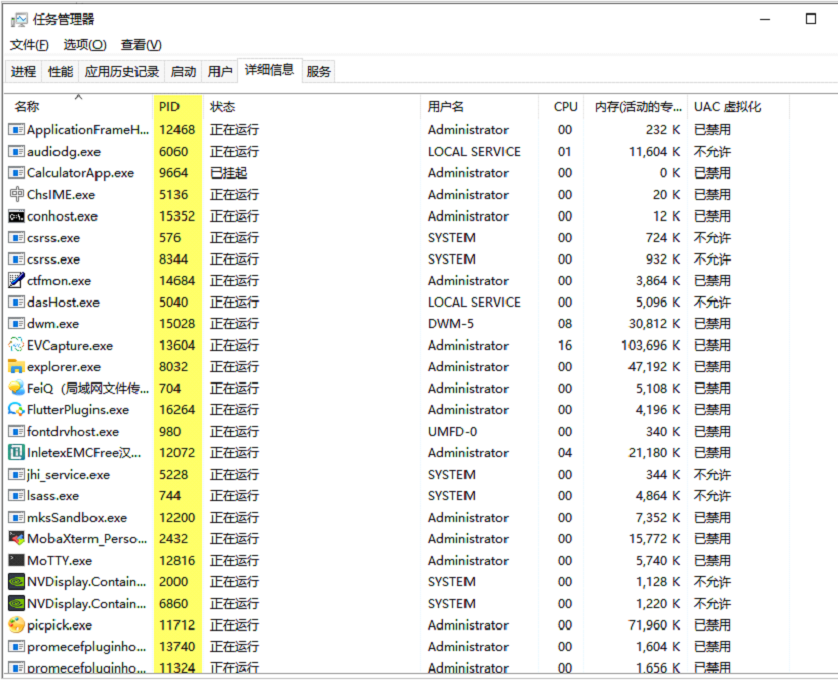Click memory value 47,192 K
Viewport: 838px width, 682px height.
(x=654, y=367)
